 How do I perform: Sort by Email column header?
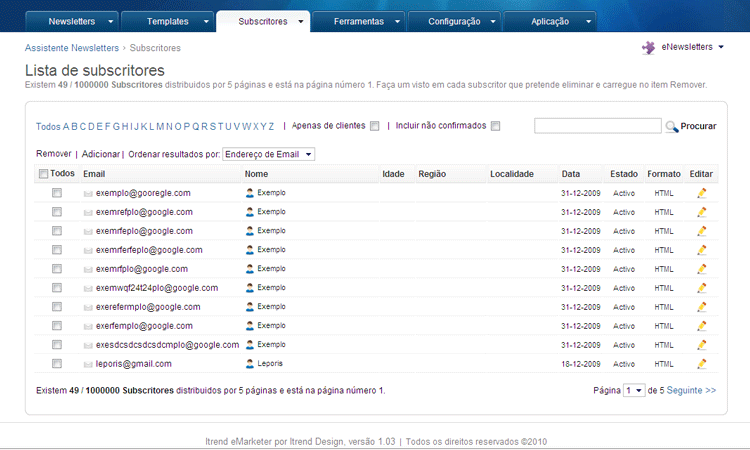tap(94, 174)
